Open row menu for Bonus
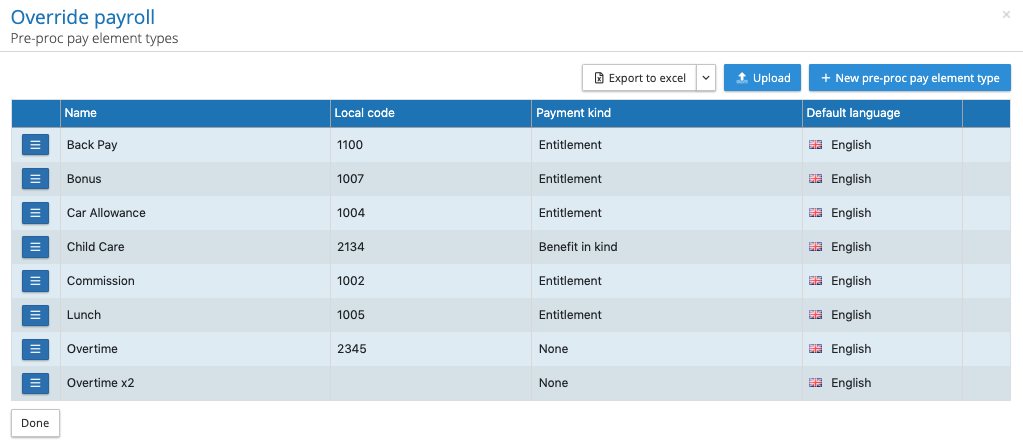 35,179
